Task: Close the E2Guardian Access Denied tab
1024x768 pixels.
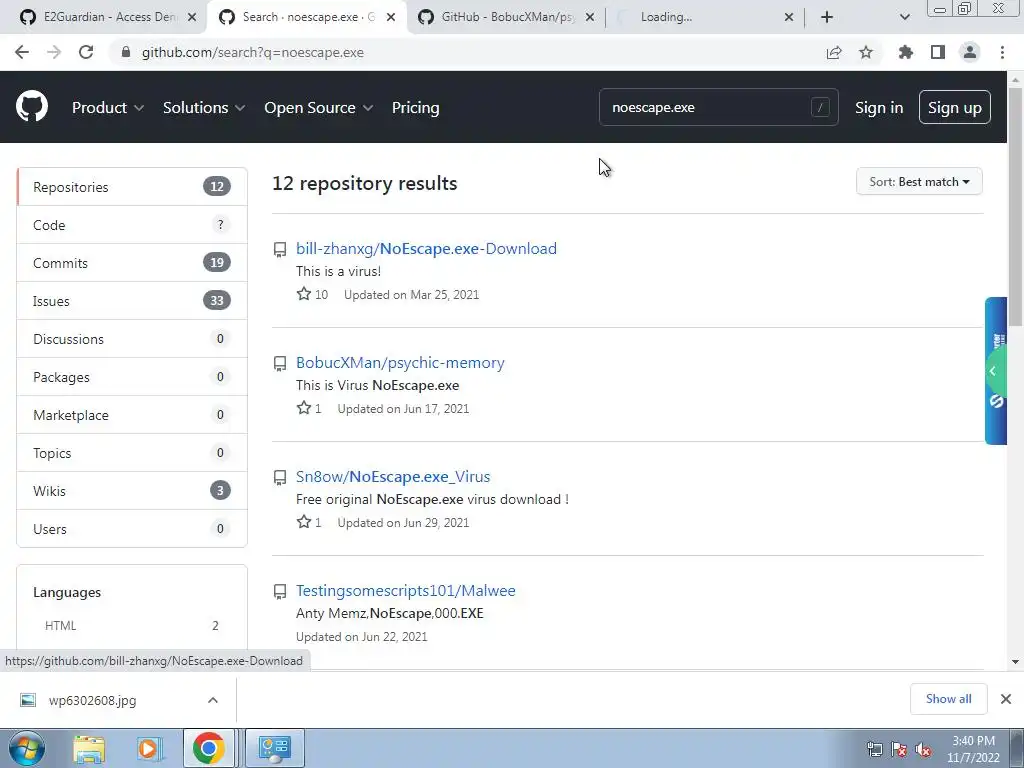Action: point(192,17)
